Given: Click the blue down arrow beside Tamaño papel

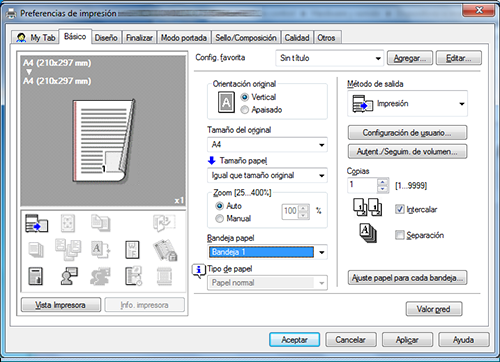Looking at the screenshot, I should (212, 161).
